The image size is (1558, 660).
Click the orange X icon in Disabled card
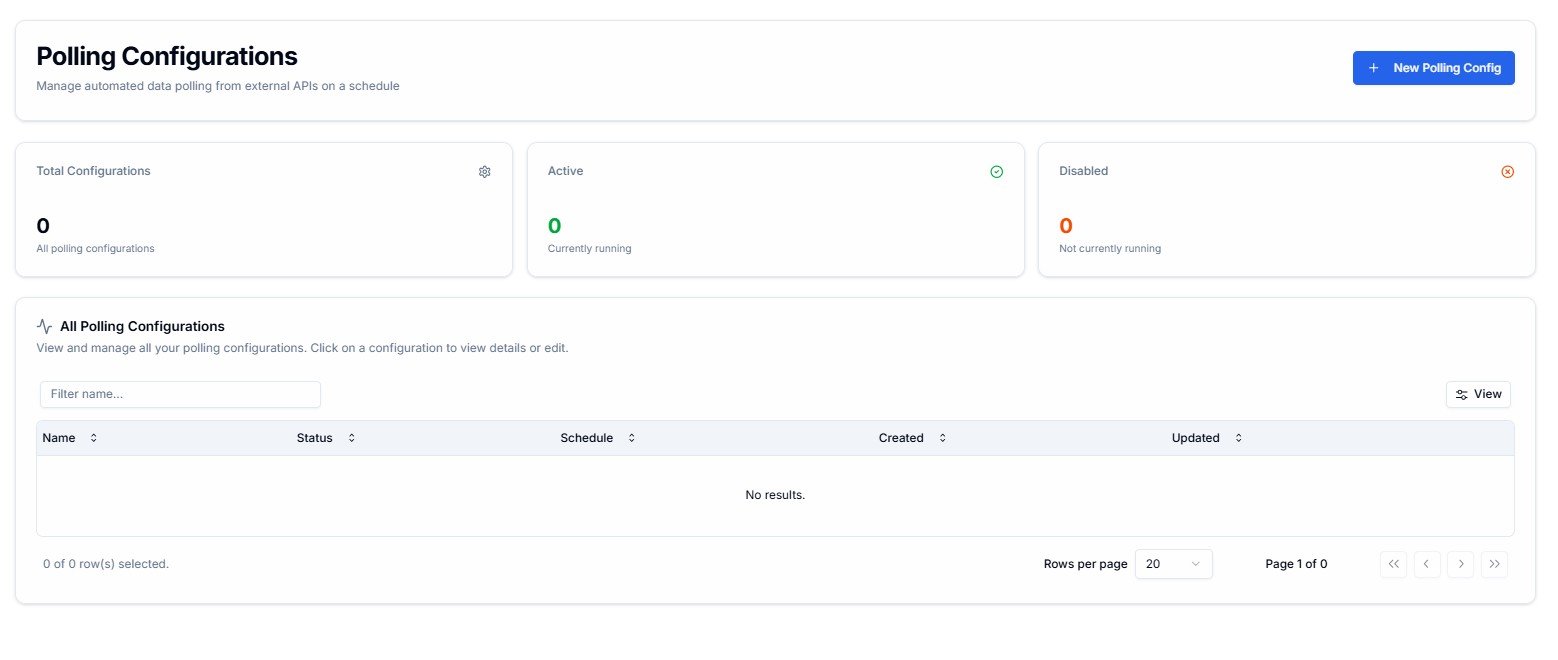point(1508,172)
